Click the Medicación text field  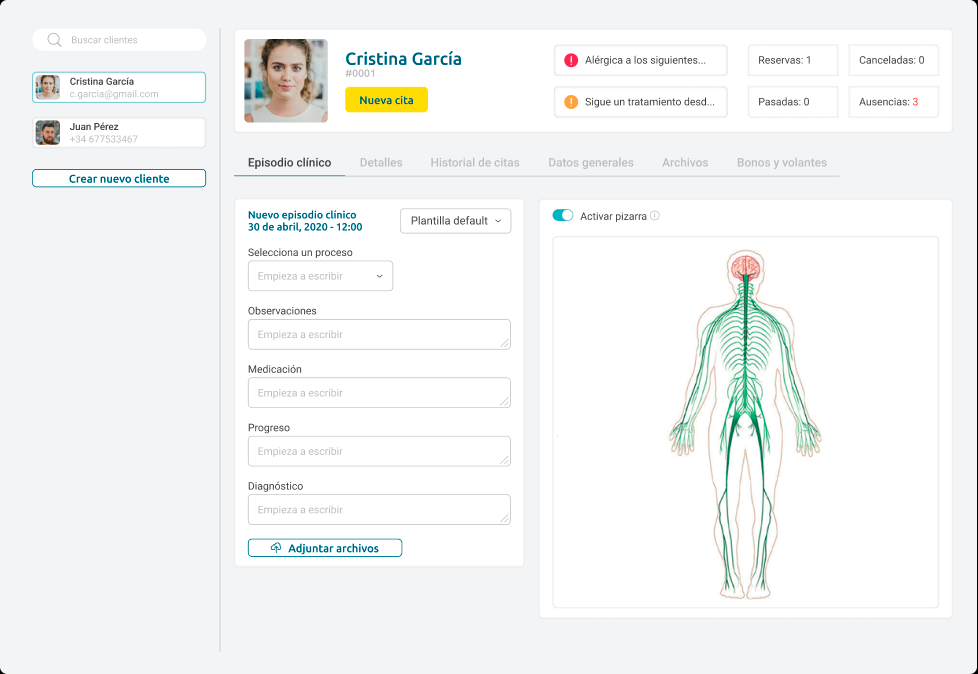click(379, 393)
